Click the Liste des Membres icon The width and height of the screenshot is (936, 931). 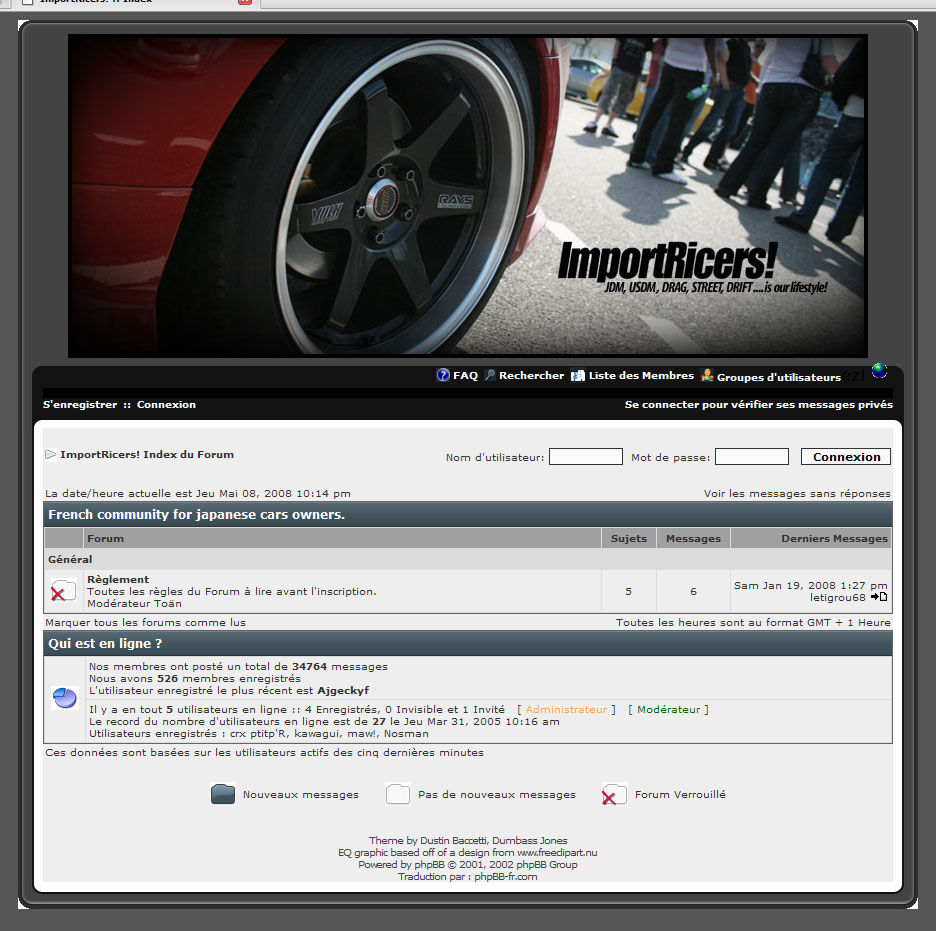(578, 376)
